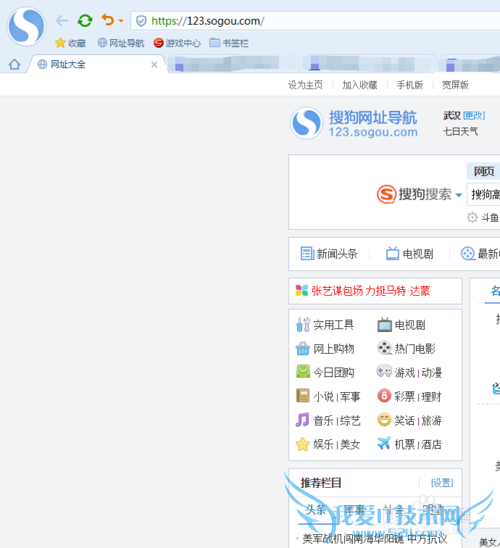Click the red ball 彩票 icon
The width and height of the screenshot is (500, 548).
(x=384, y=396)
